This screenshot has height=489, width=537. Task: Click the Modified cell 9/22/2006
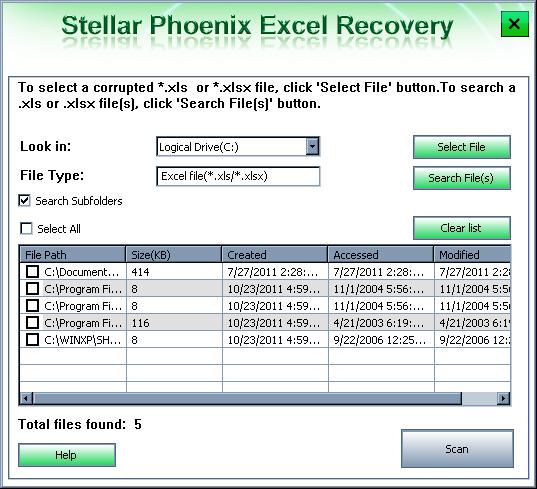point(473,340)
